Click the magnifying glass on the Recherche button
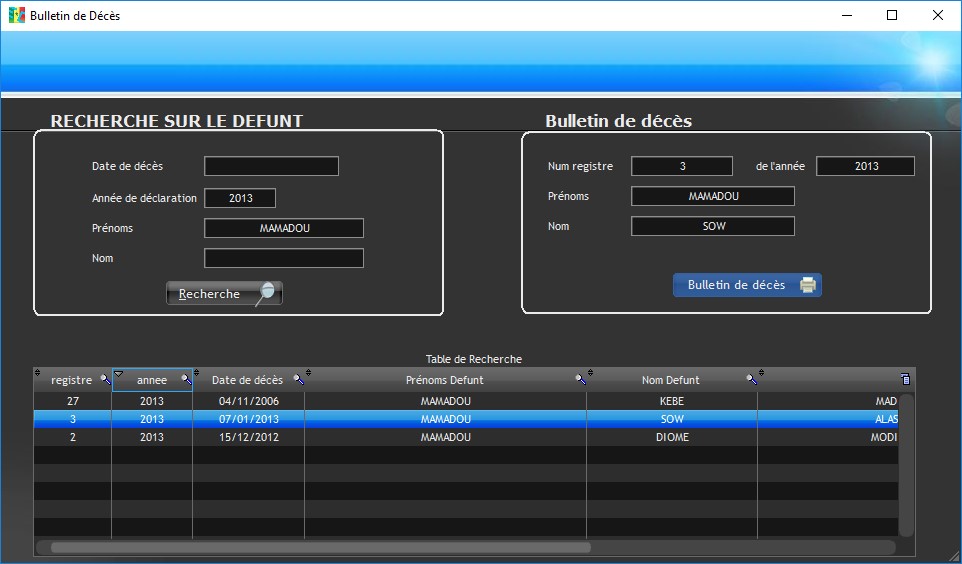Viewport: 962px width, 564px height. 266,293
